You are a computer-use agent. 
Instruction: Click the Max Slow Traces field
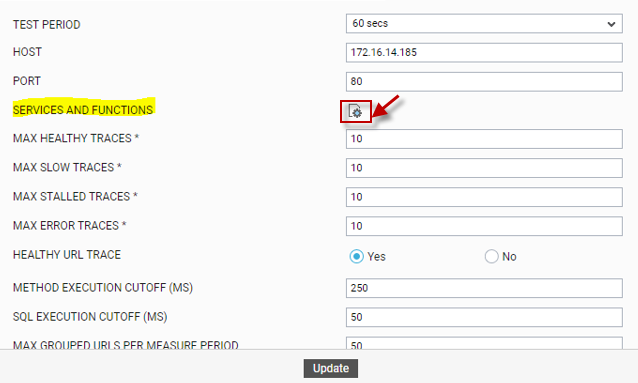click(x=484, y=168)
